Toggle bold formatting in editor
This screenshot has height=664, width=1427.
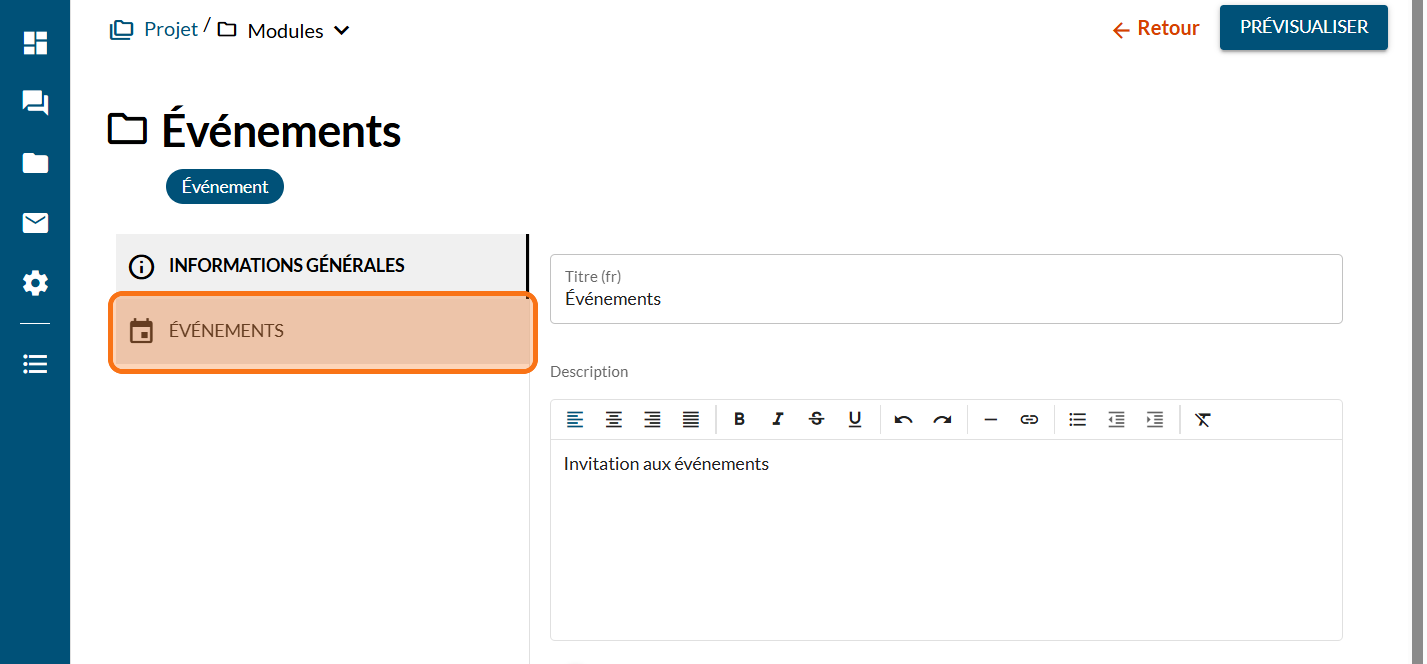(739, 420)
